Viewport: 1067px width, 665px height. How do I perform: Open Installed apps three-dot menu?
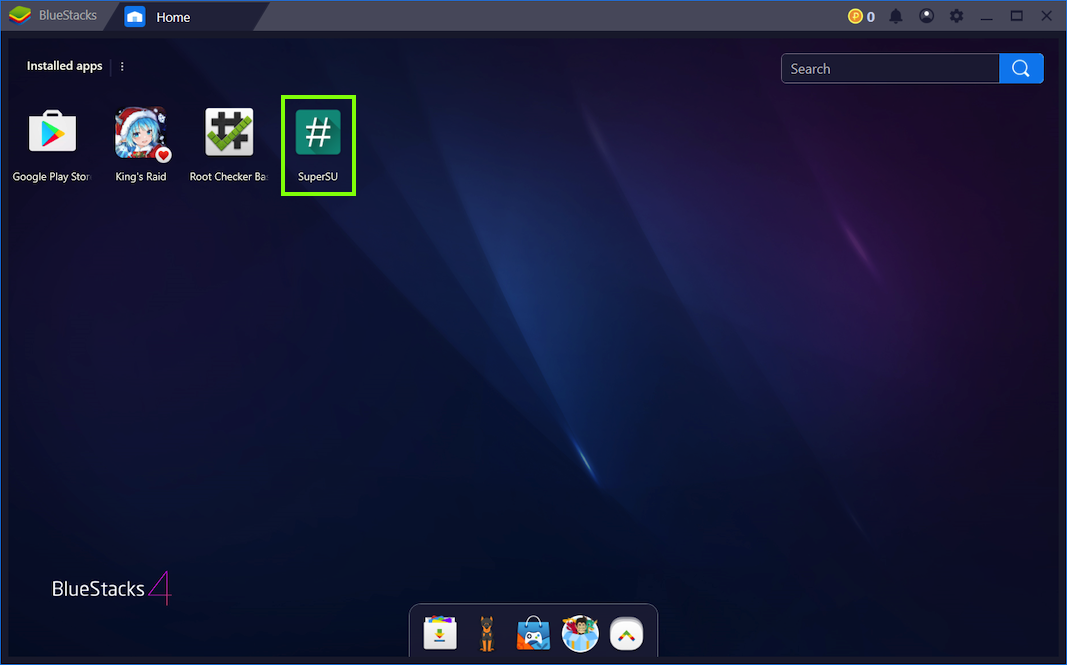[x=122, y=66]
